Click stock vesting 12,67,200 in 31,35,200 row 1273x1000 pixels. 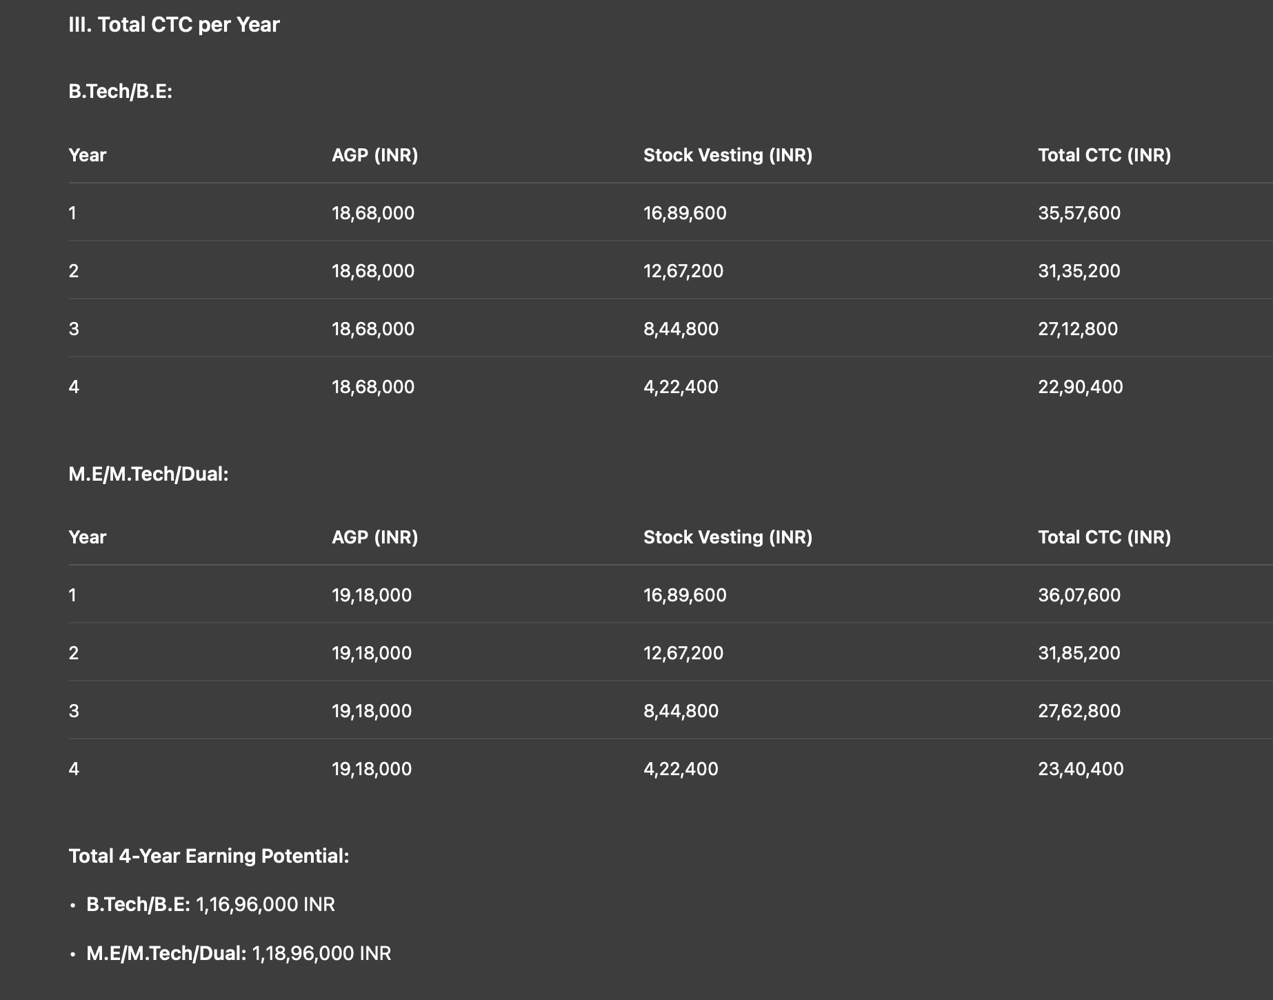tap(683, 271)
